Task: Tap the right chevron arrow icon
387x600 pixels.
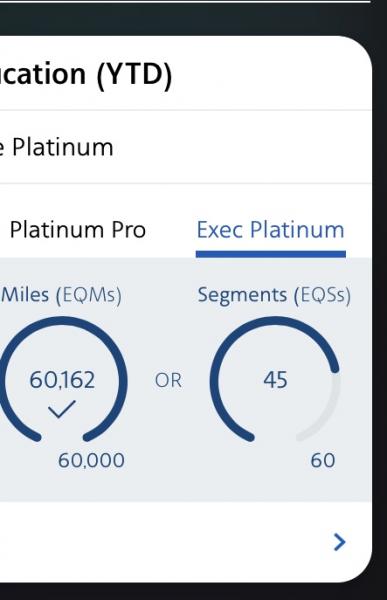Action: (x=339, y=542)
